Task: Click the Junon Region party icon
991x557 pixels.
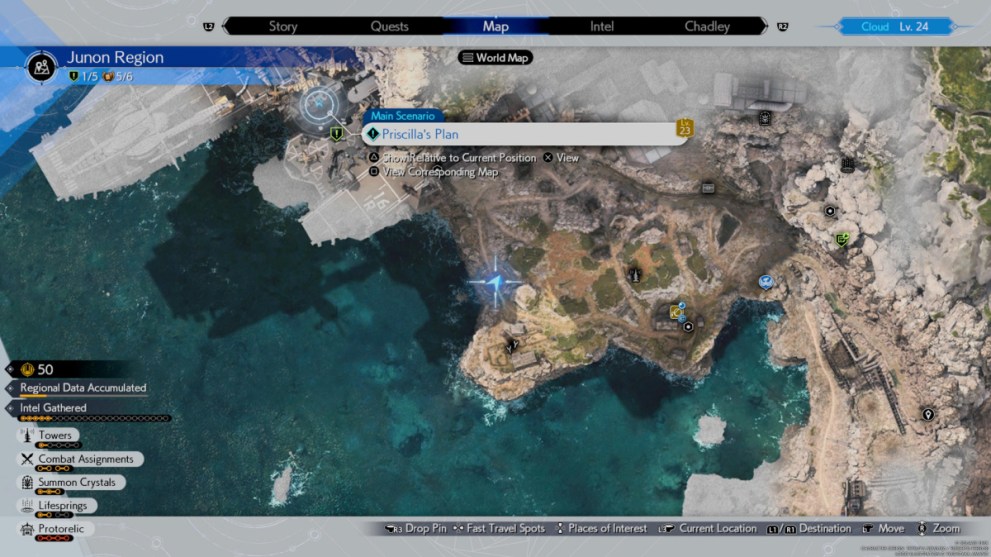Action: (x=40, y=67)
